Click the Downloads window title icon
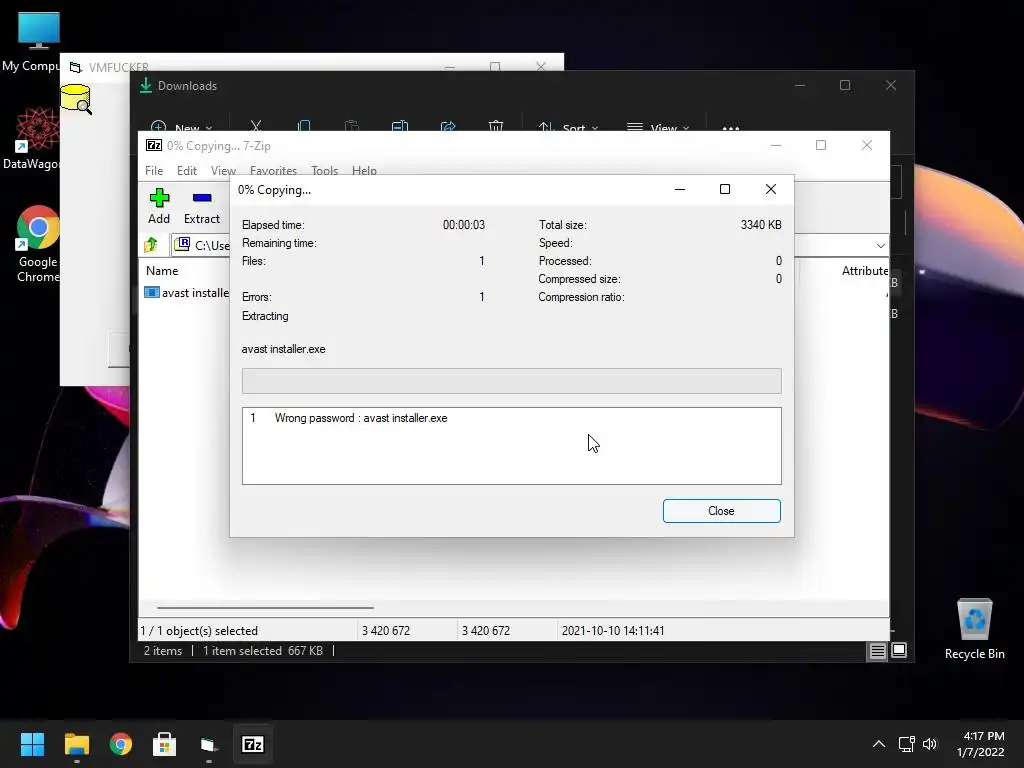The height and width of the screenshot is (768, 1024). (x=146, y=86)
